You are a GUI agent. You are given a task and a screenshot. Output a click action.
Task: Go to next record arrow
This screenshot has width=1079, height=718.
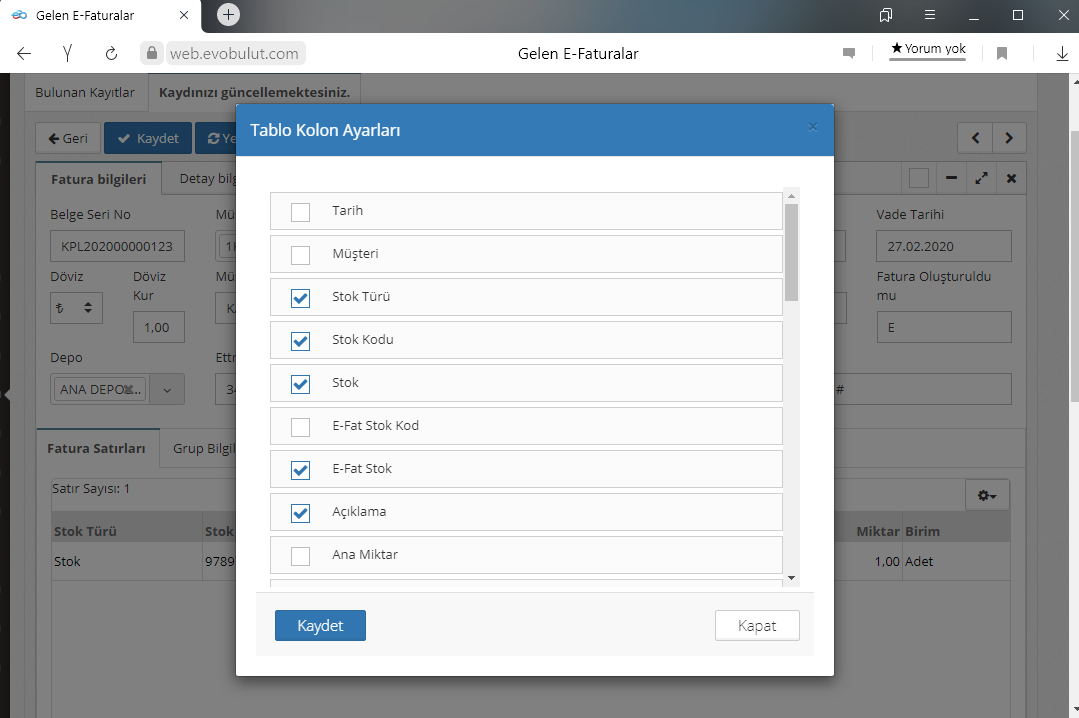click(x=1009, y=138)
